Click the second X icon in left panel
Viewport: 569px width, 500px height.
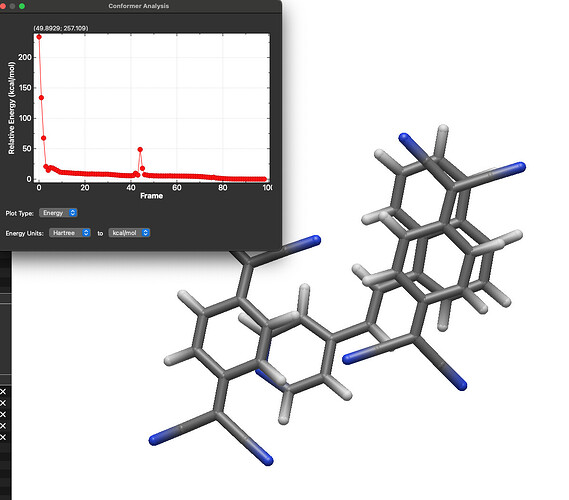pyautogui.click(x=3, y=403)
